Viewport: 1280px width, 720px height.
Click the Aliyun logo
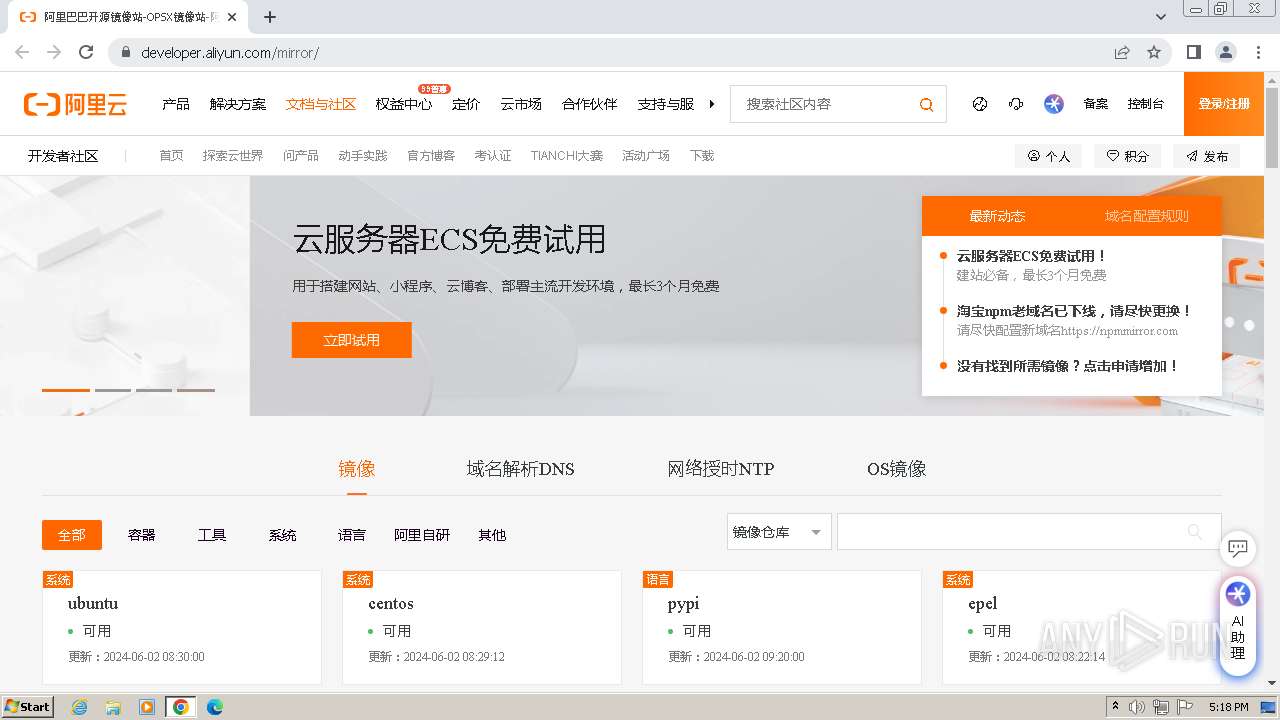tap(75, 104)
